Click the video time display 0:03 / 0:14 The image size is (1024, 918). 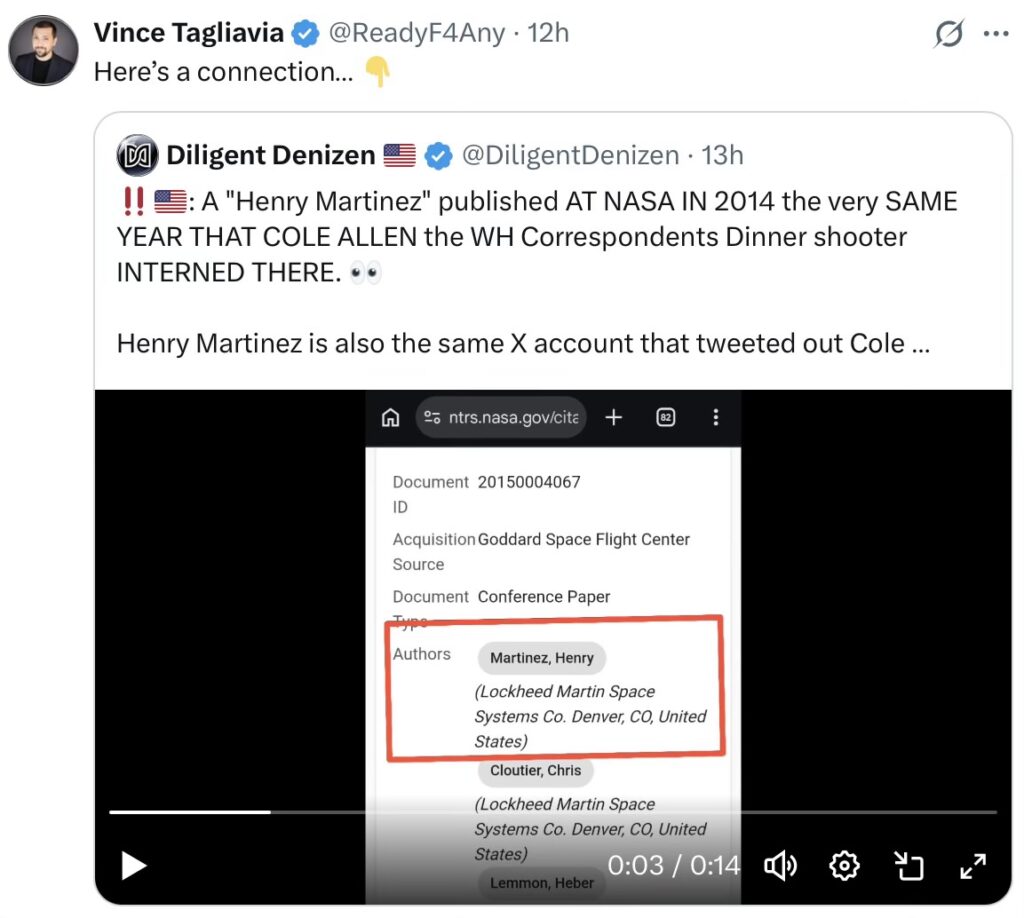click(x=674, y=865)
